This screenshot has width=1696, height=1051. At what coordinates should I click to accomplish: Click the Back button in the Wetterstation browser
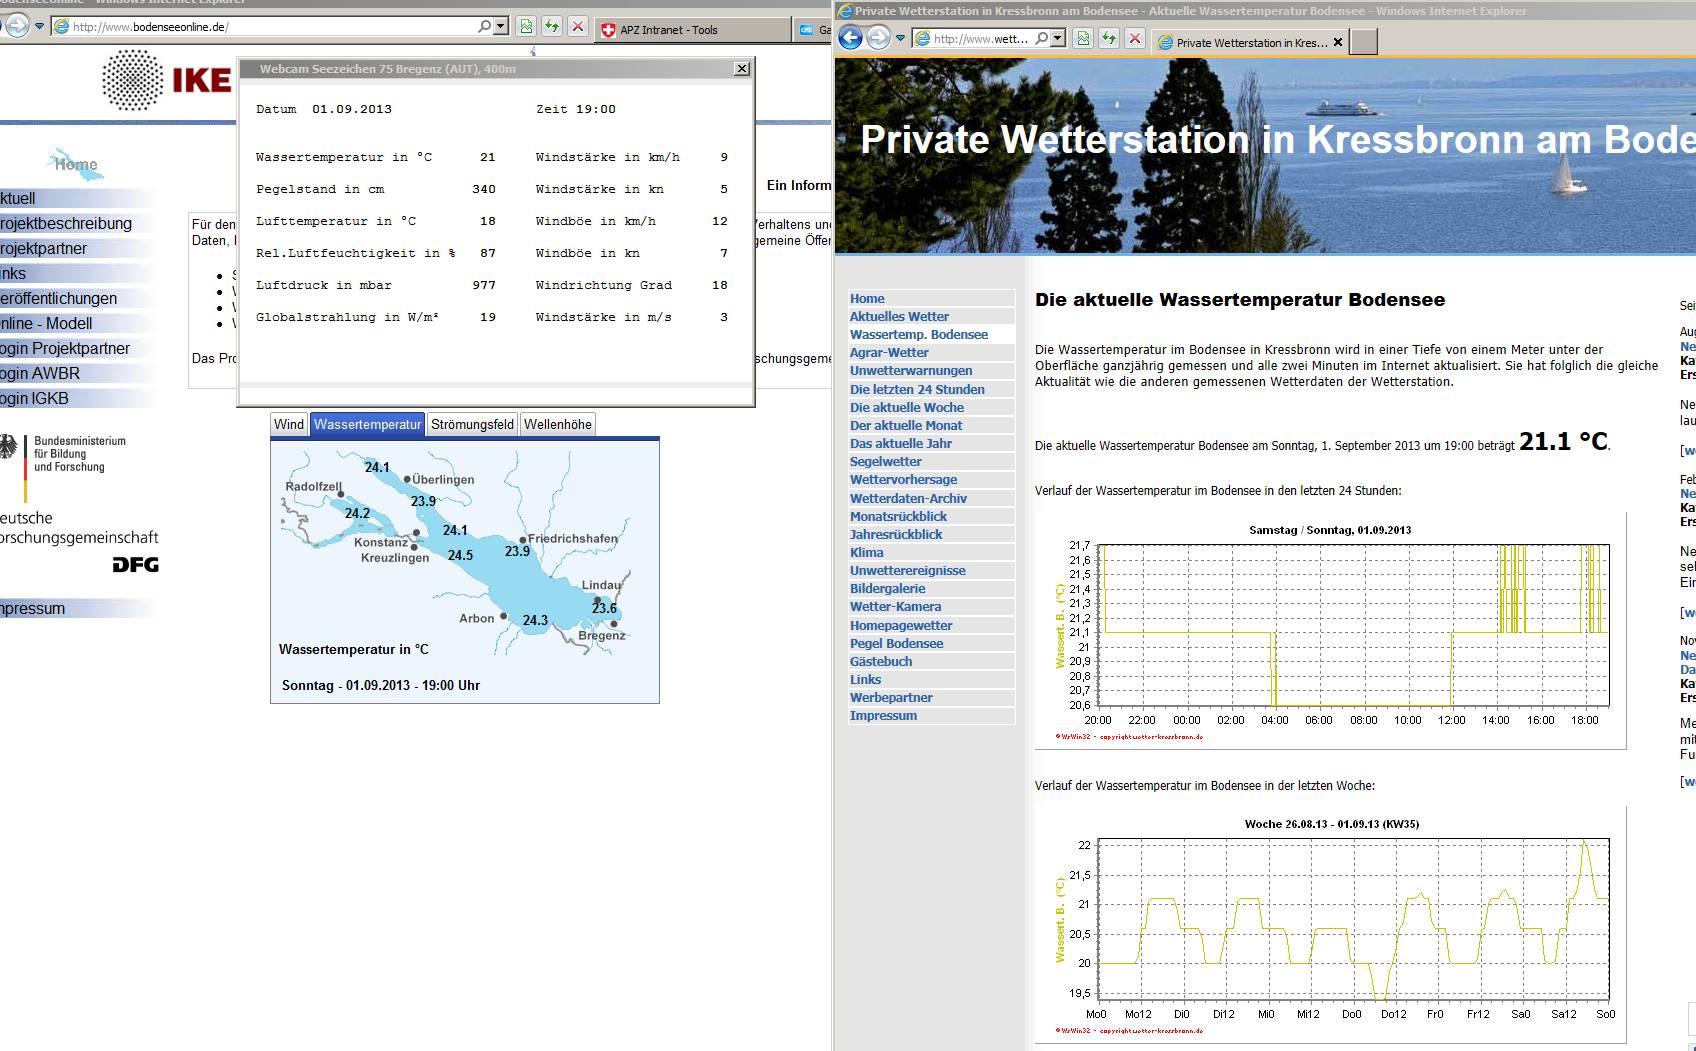tap(850, 39)
